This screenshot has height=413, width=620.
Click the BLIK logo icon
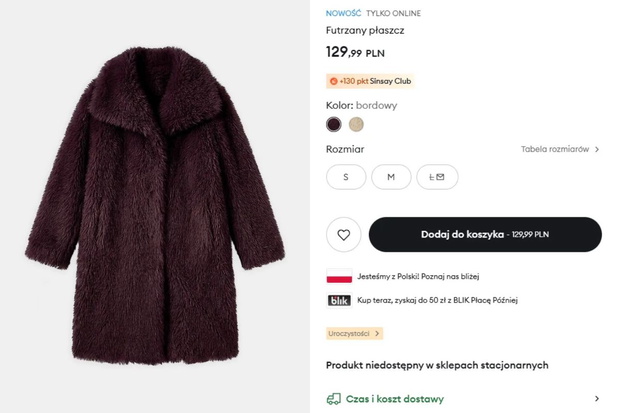point(339,300)
